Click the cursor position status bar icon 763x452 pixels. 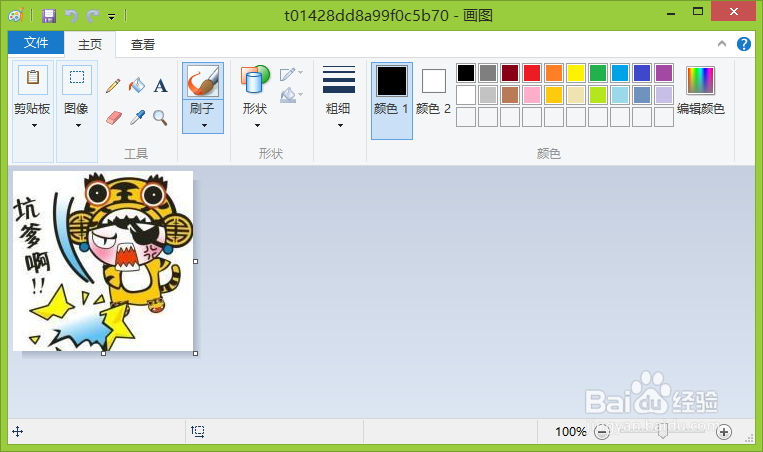pyautogui.click(x=18, y=431)
